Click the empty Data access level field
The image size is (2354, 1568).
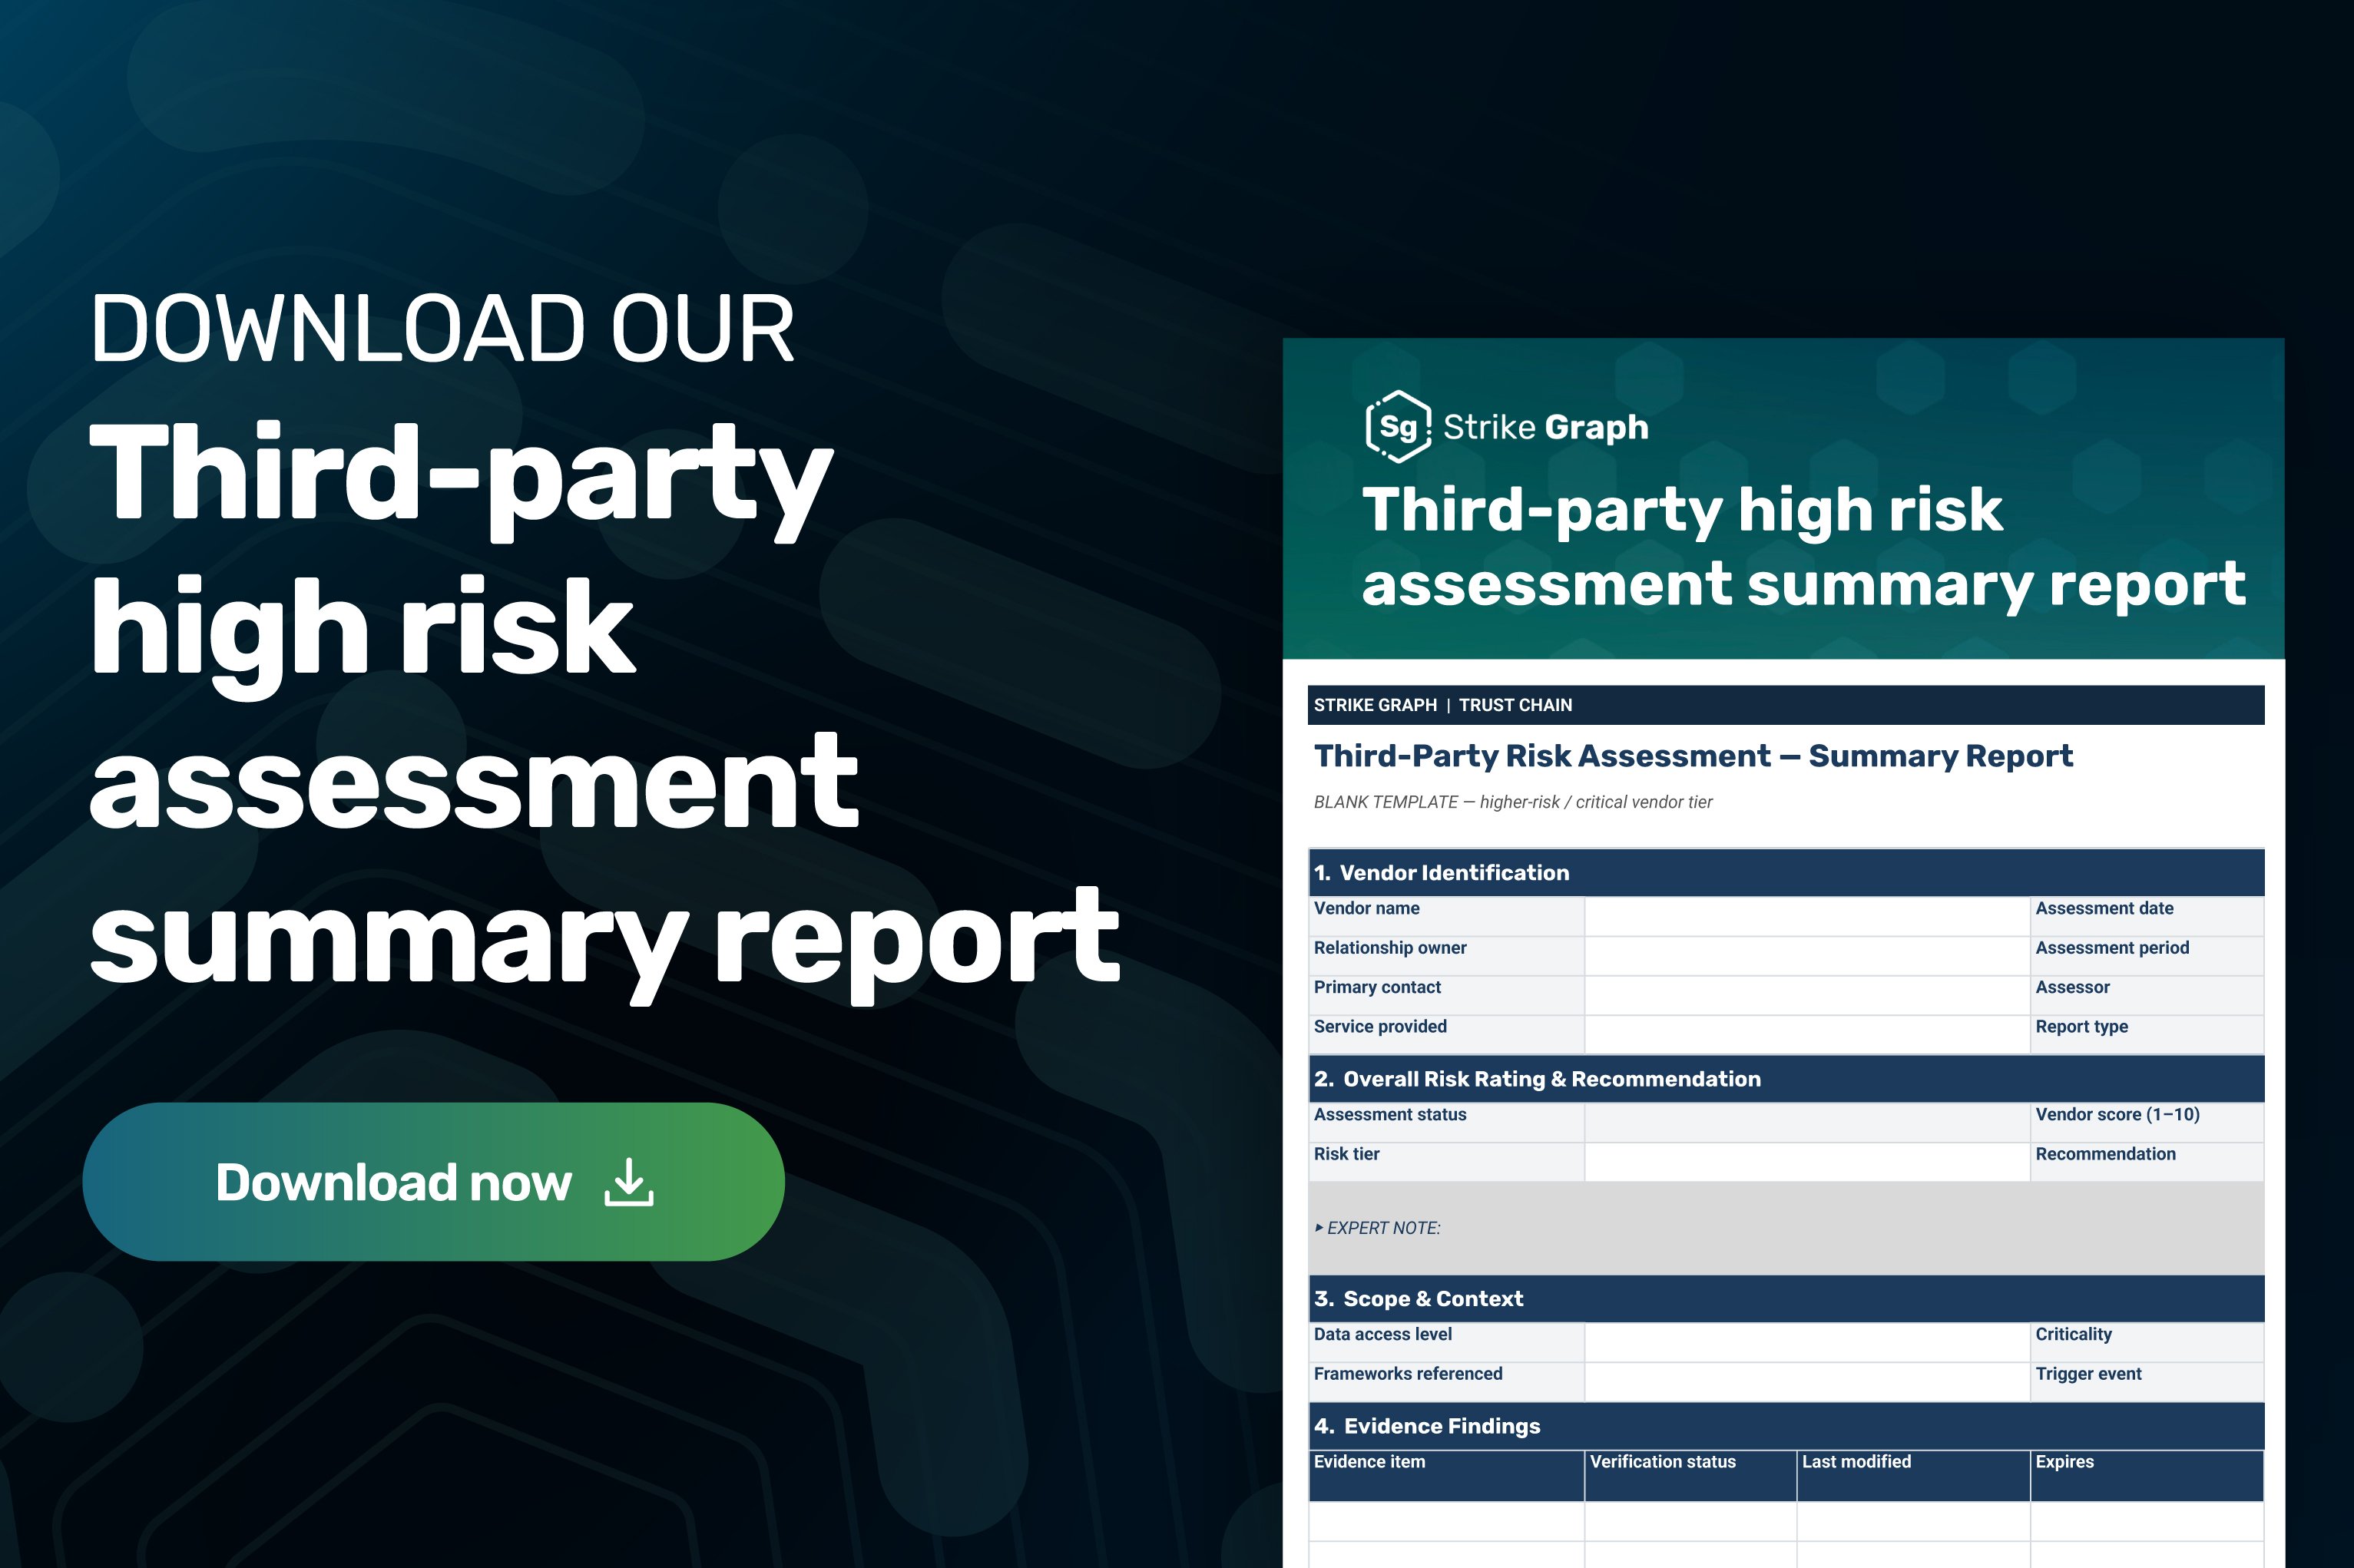point(1807,1342)
